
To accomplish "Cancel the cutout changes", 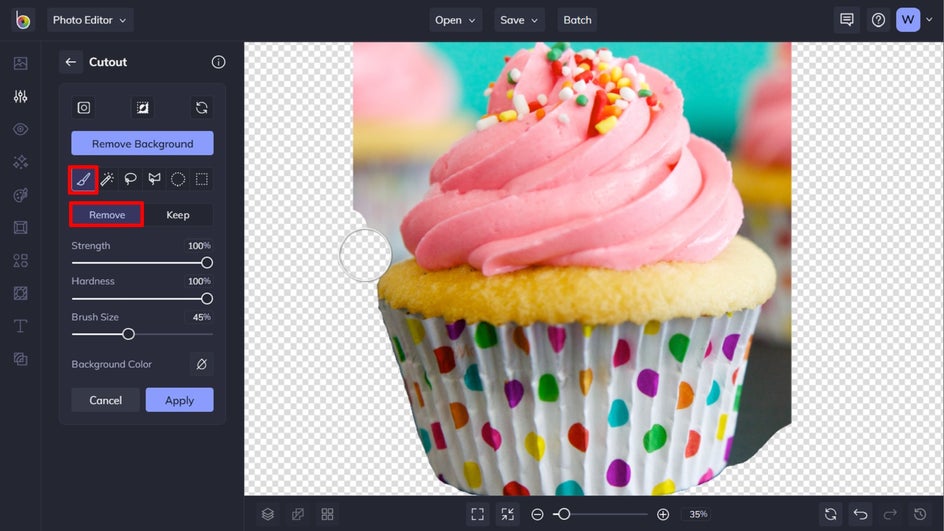I will click(x=105, y=400).
